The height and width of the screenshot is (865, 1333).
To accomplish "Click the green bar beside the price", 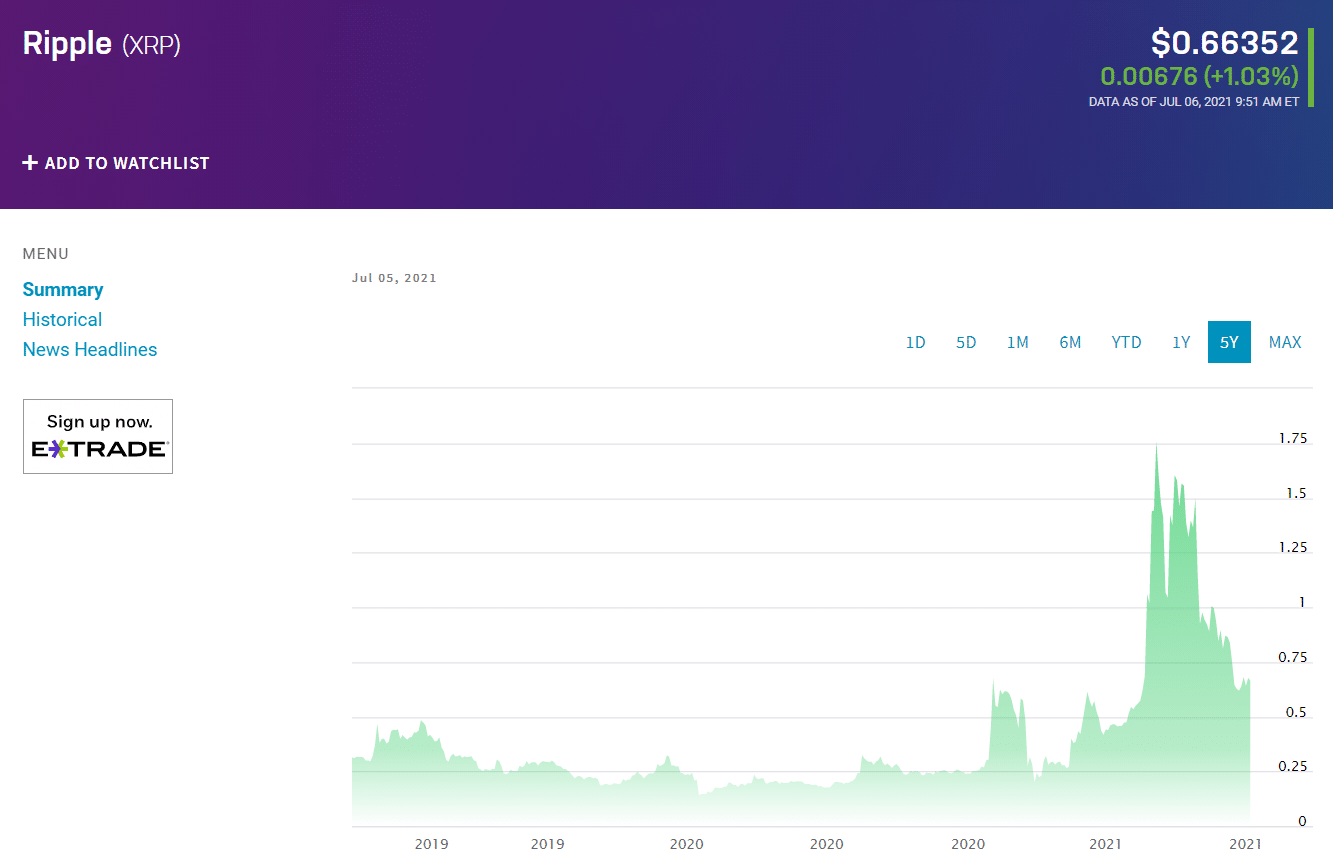I will click(1310, 68).
